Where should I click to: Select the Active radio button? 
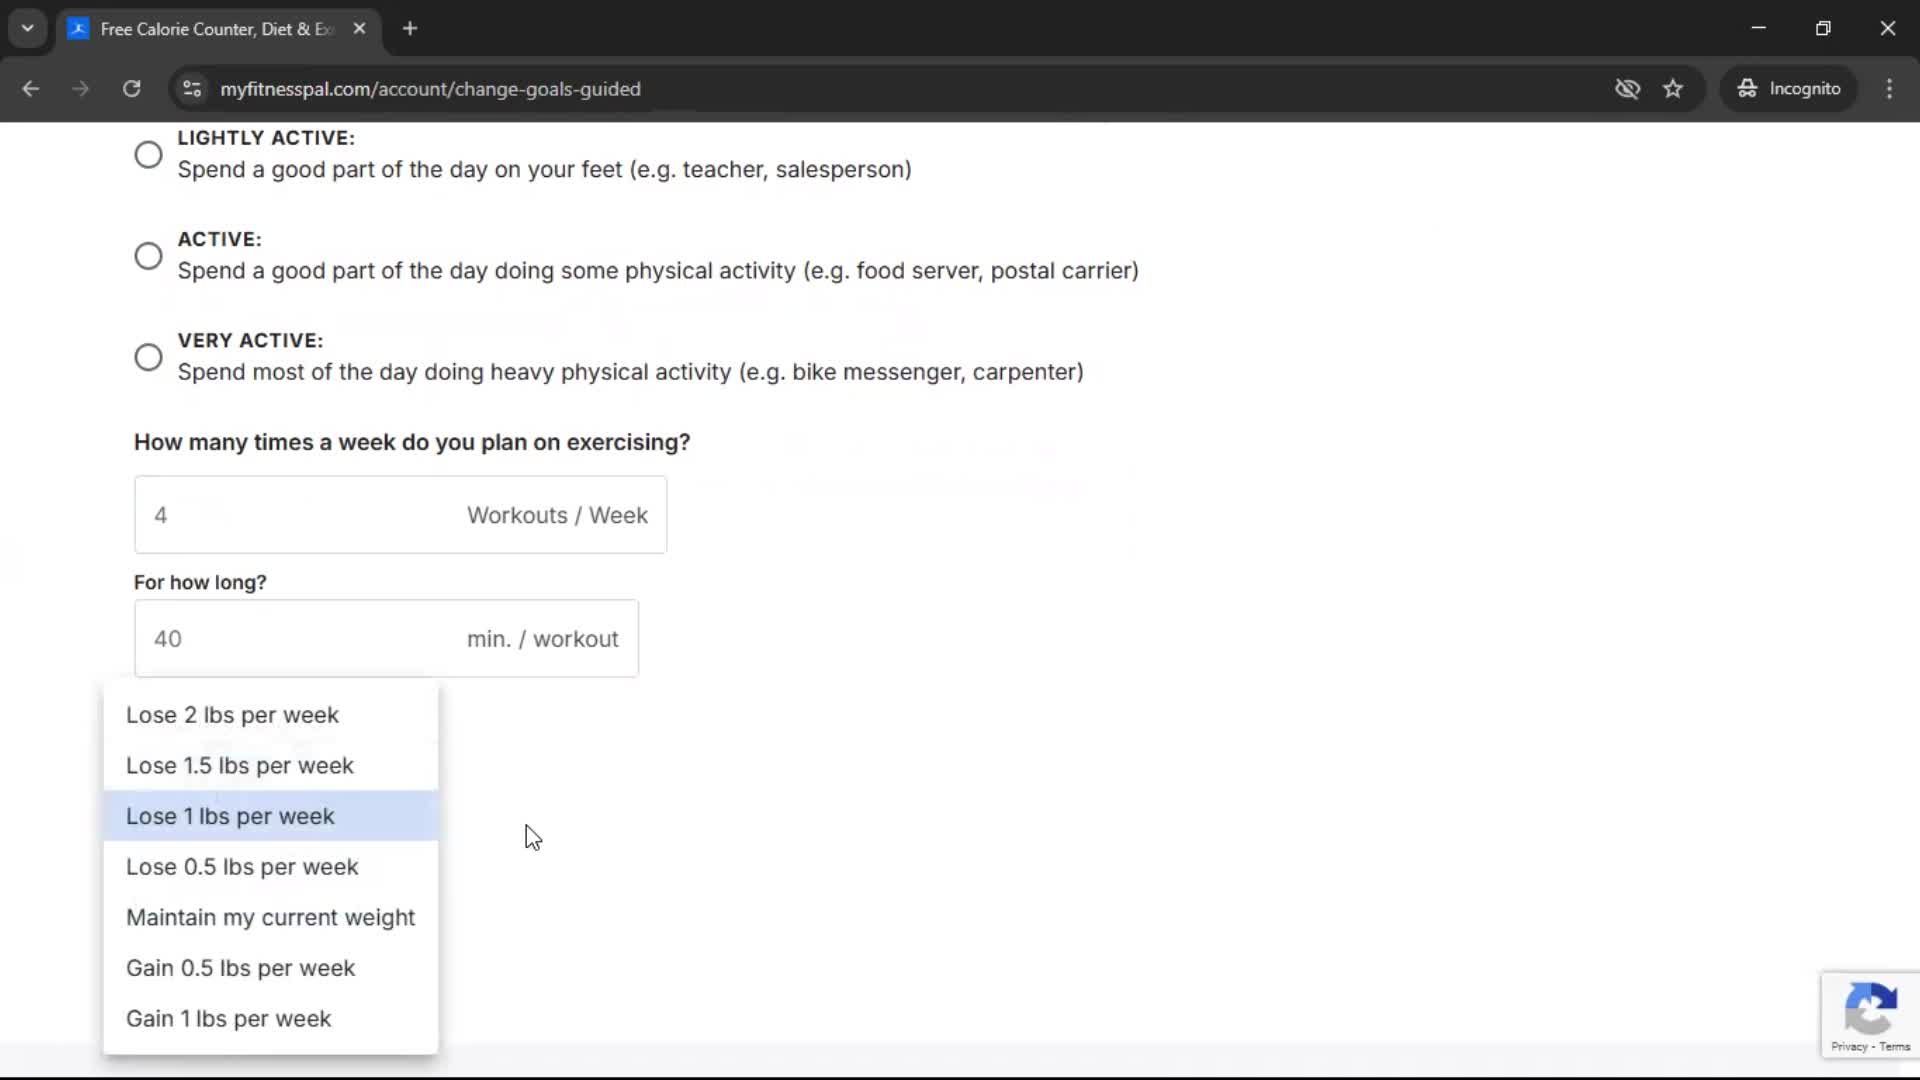point(148,256)
